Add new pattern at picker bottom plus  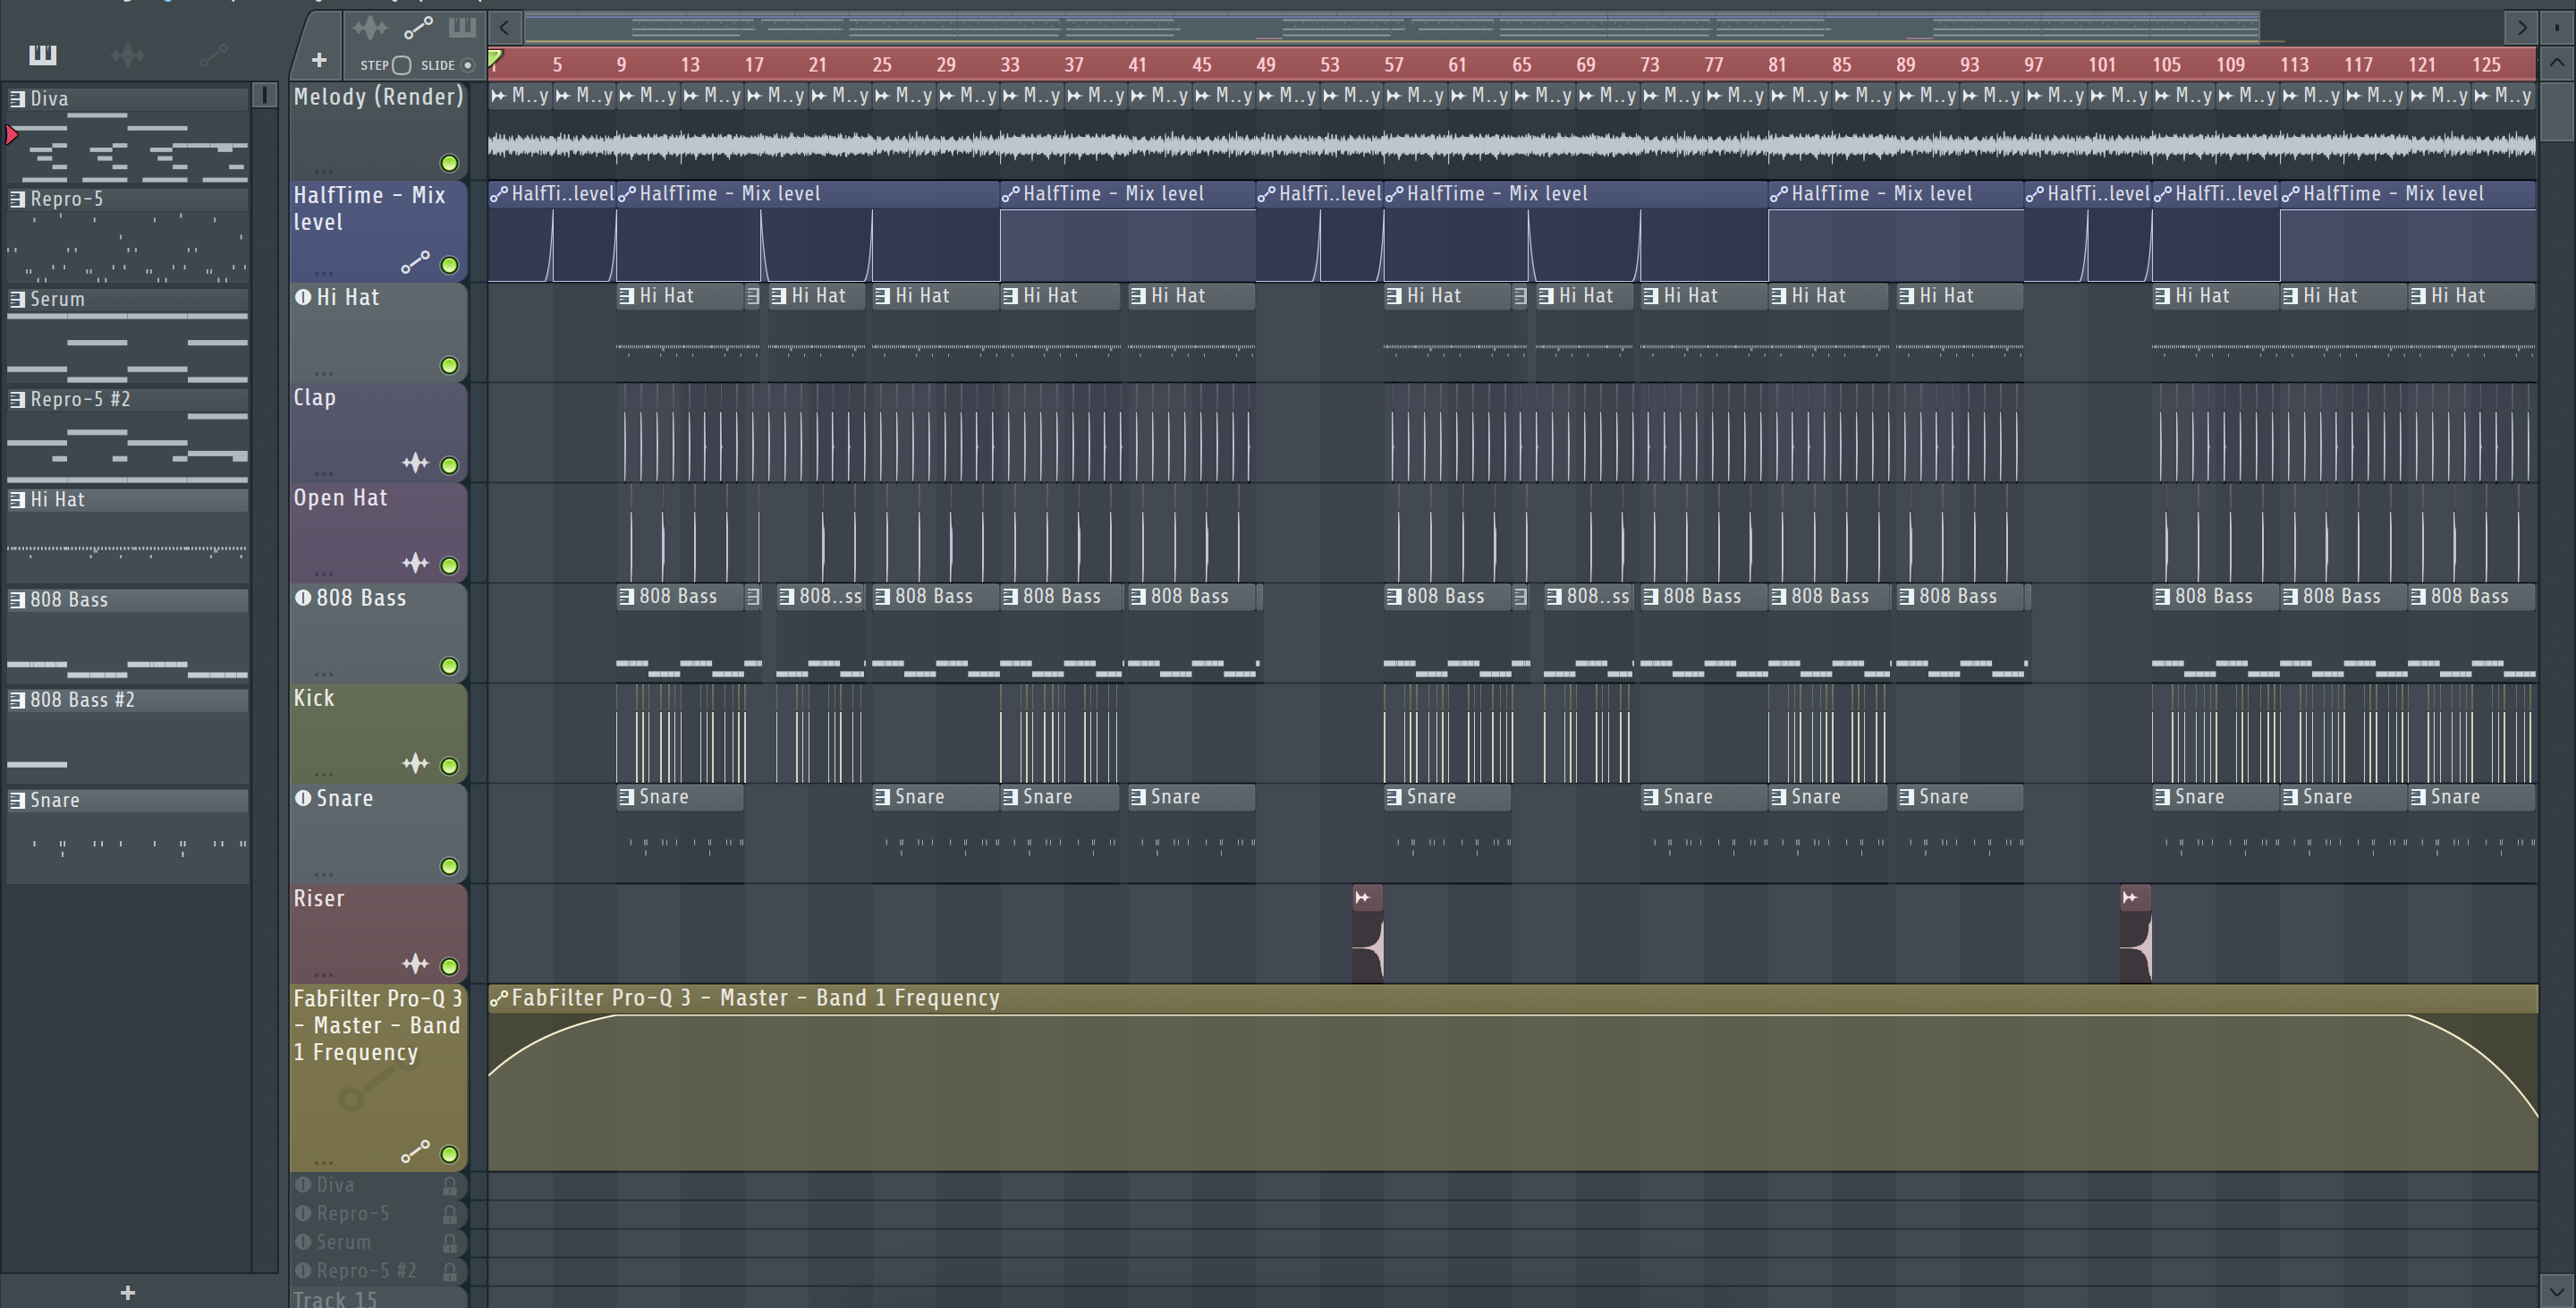[128, 1293]
